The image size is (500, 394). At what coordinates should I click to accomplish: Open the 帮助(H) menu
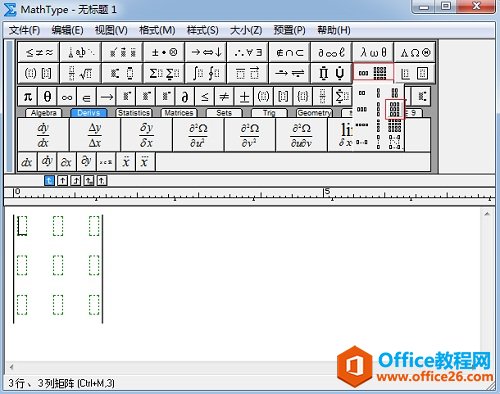(334, 30)
